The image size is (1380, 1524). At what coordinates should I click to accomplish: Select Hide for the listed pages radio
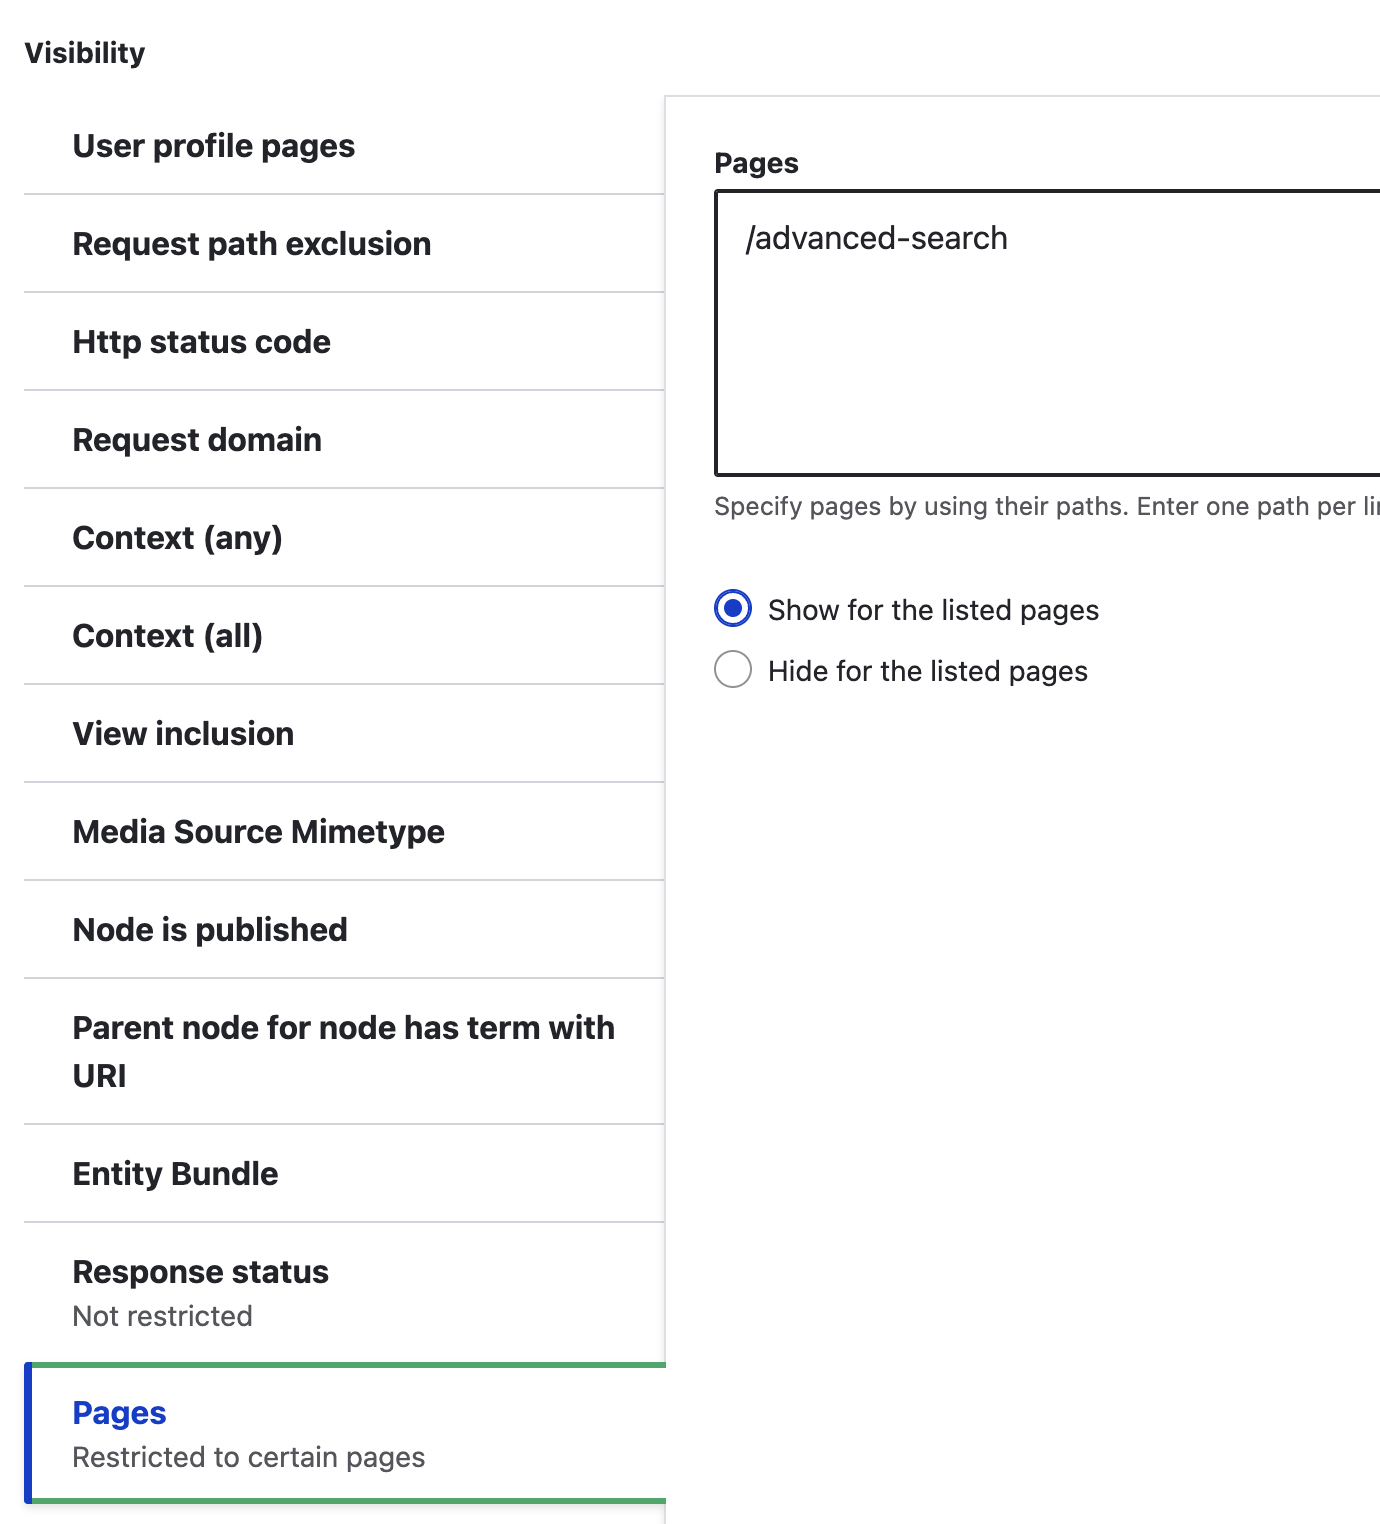tap(733, 669)
